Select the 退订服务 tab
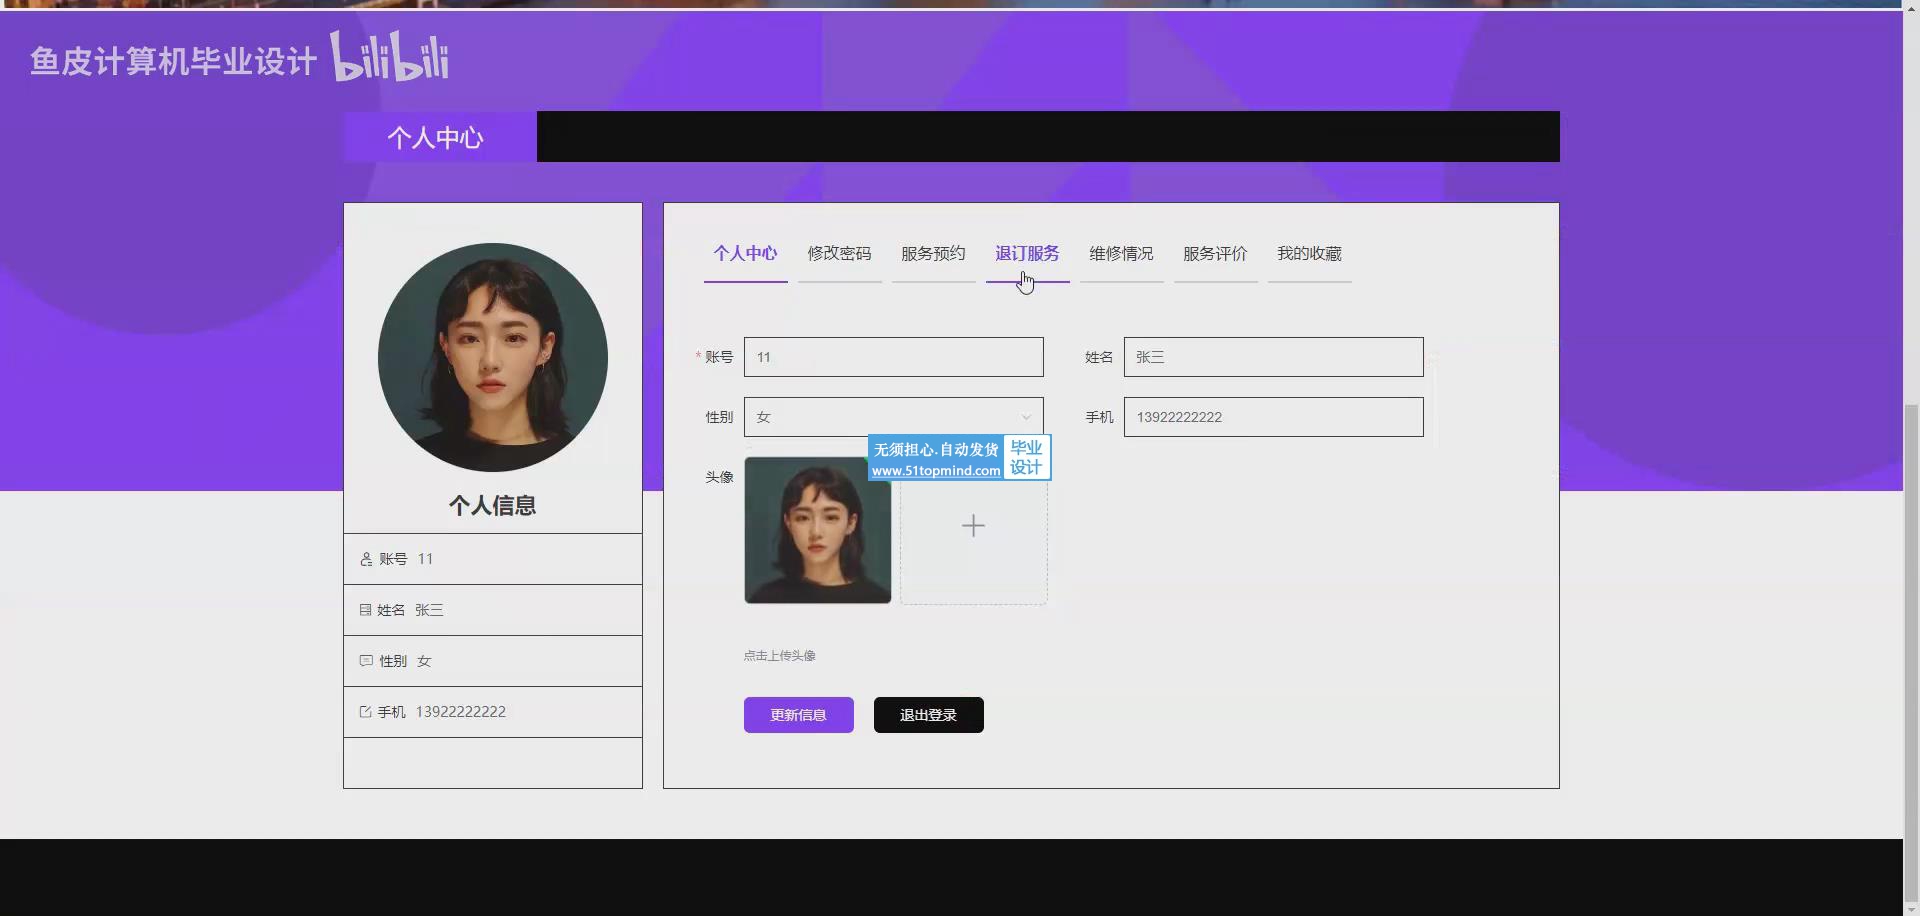 1027,254
